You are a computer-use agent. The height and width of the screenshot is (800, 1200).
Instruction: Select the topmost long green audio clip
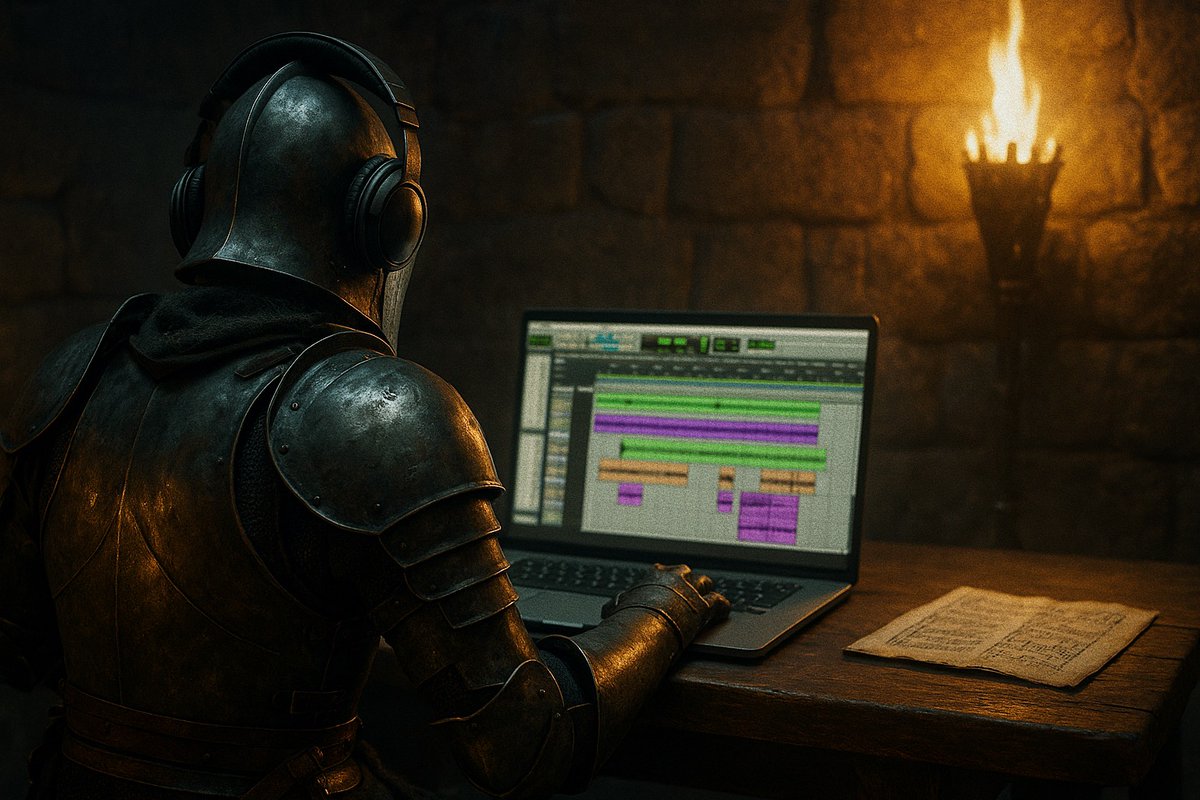pos(707,405)
